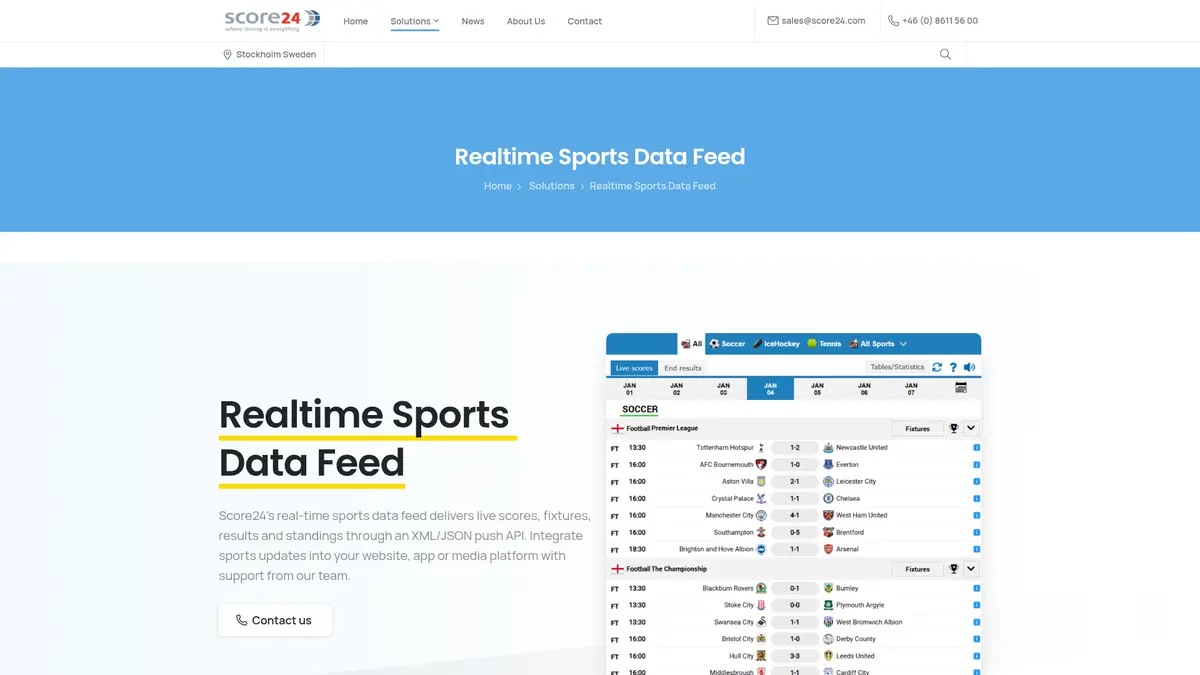Open site search magnifier icon

tap(945, 54)
